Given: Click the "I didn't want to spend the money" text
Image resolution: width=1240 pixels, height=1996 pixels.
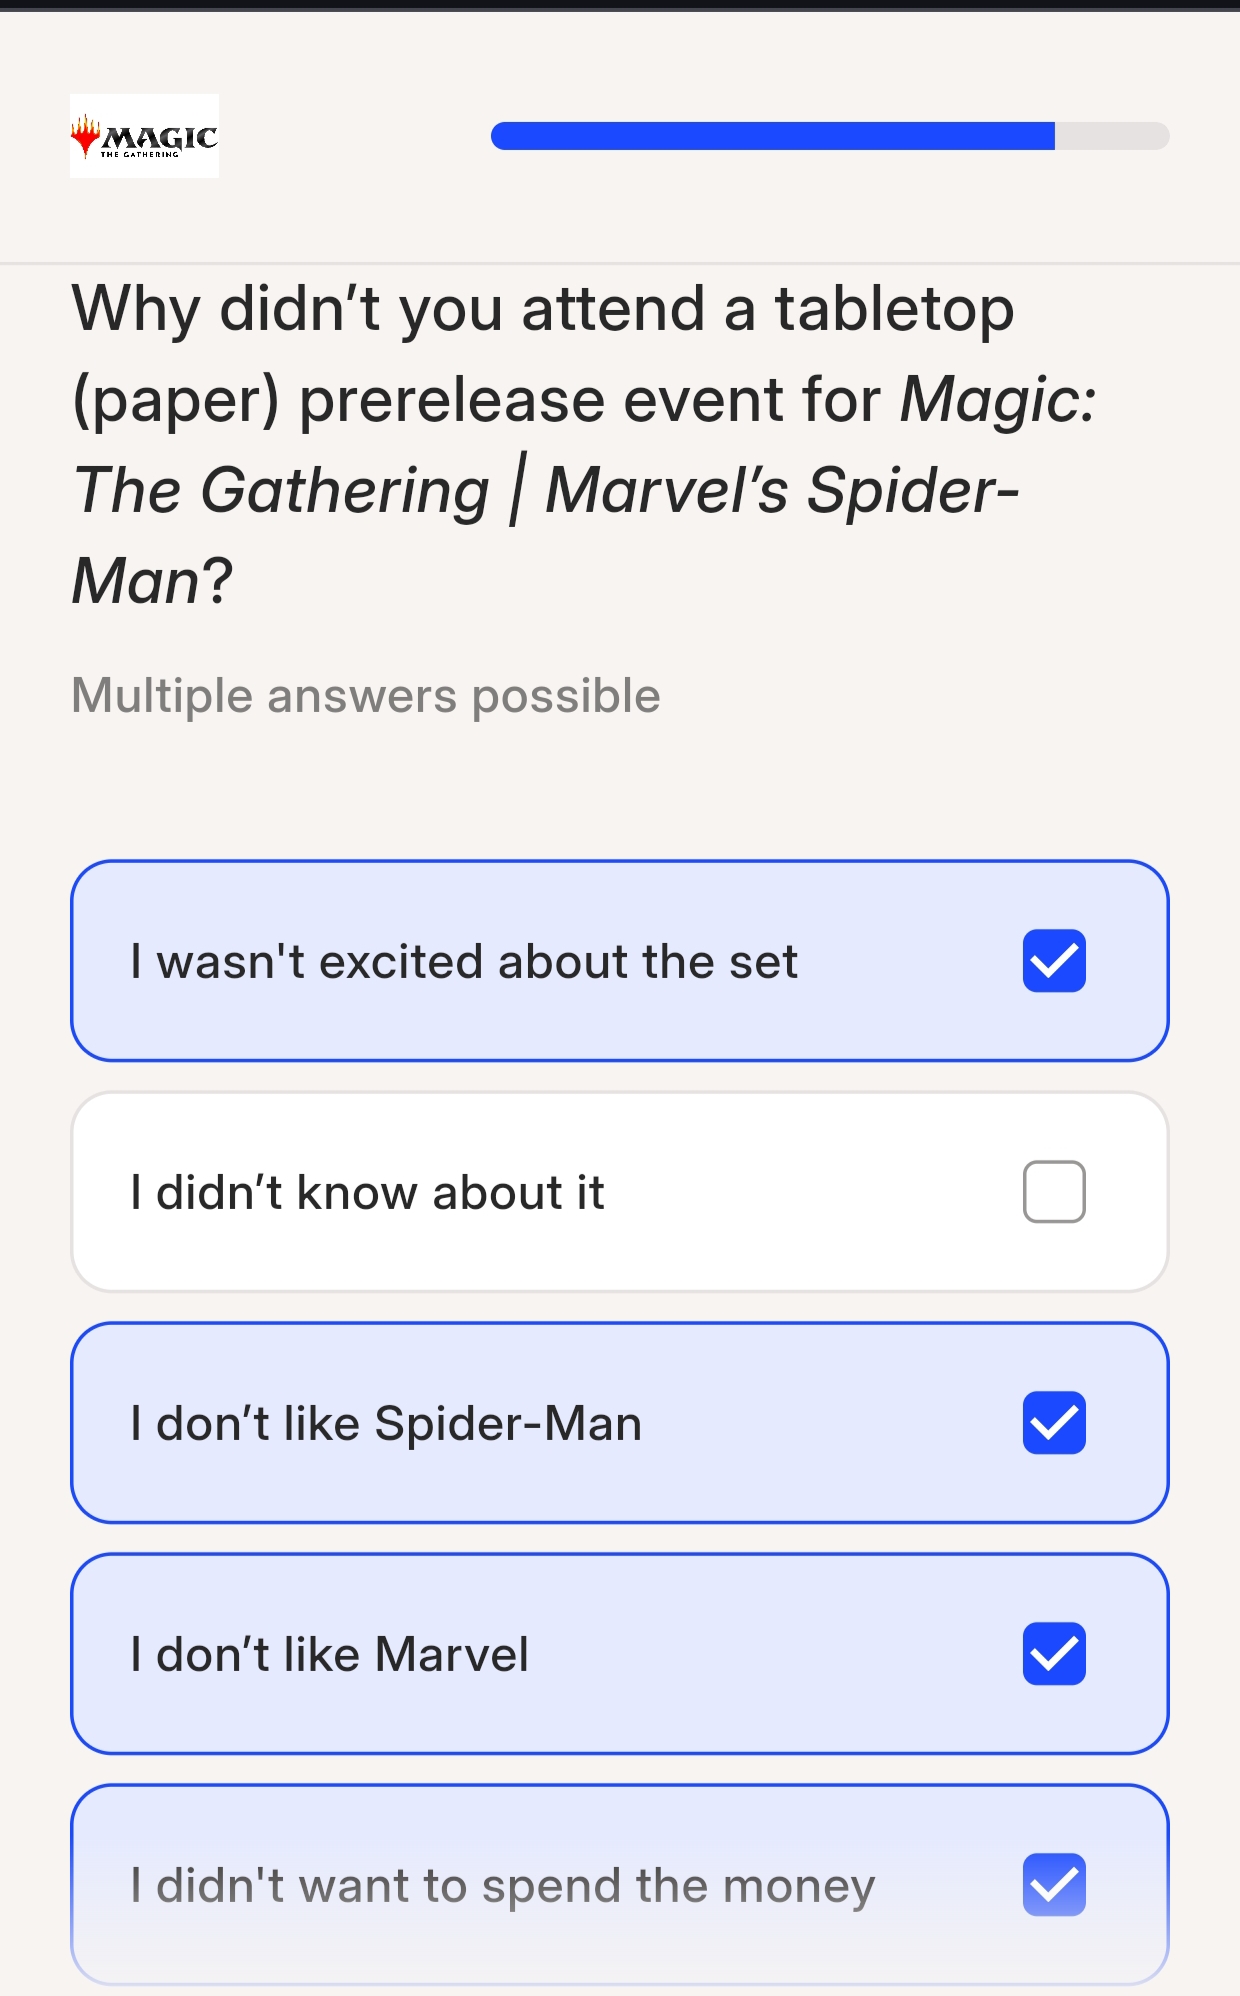Looking at the screenshot, I should click(x=503, y=1886).
